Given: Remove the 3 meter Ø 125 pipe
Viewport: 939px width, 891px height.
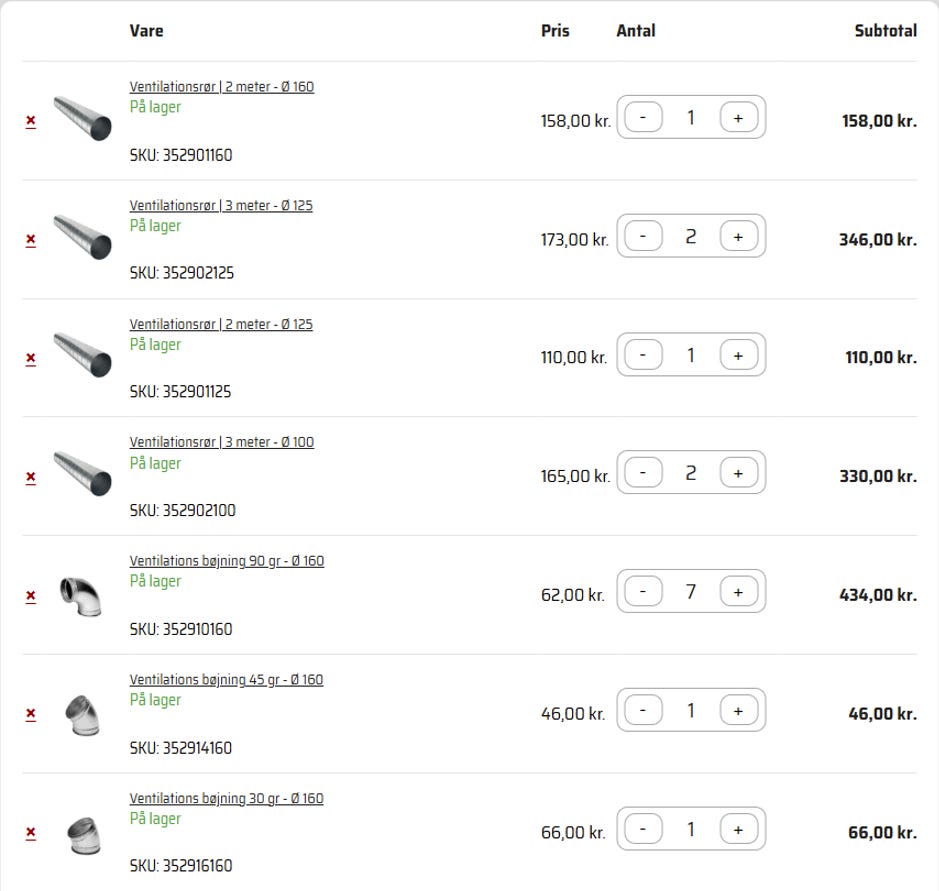Looking at the screenshot, I should click(30, 240).
